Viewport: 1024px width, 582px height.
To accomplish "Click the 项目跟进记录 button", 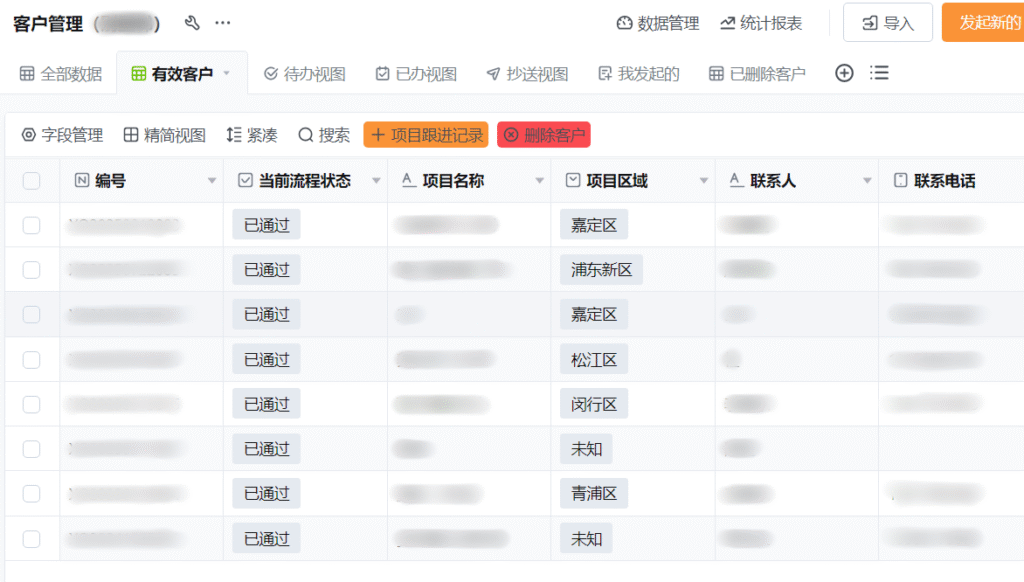I will [426, 135].
